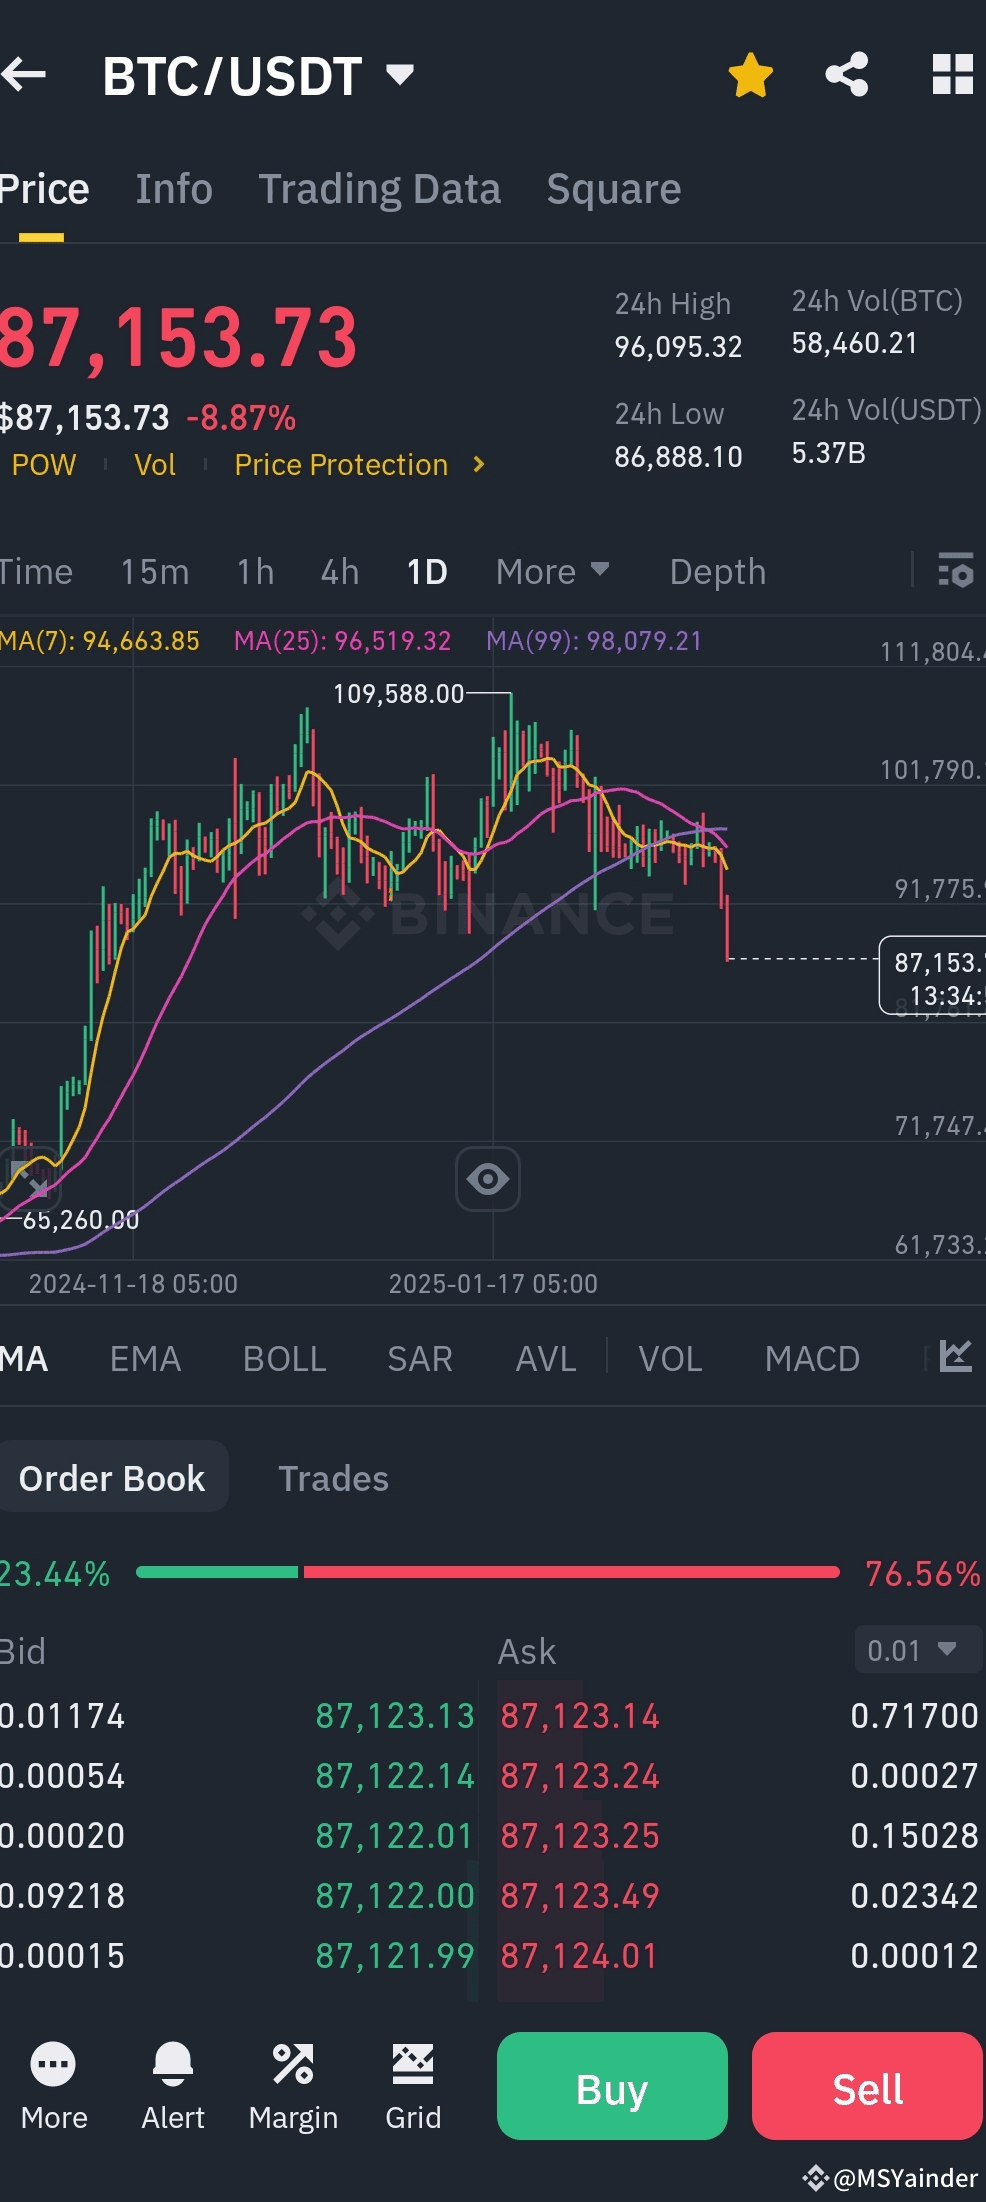The image size is (986, 2202).
Task: Enable the MACD sub-indicator
Action: coord(812,1359)
